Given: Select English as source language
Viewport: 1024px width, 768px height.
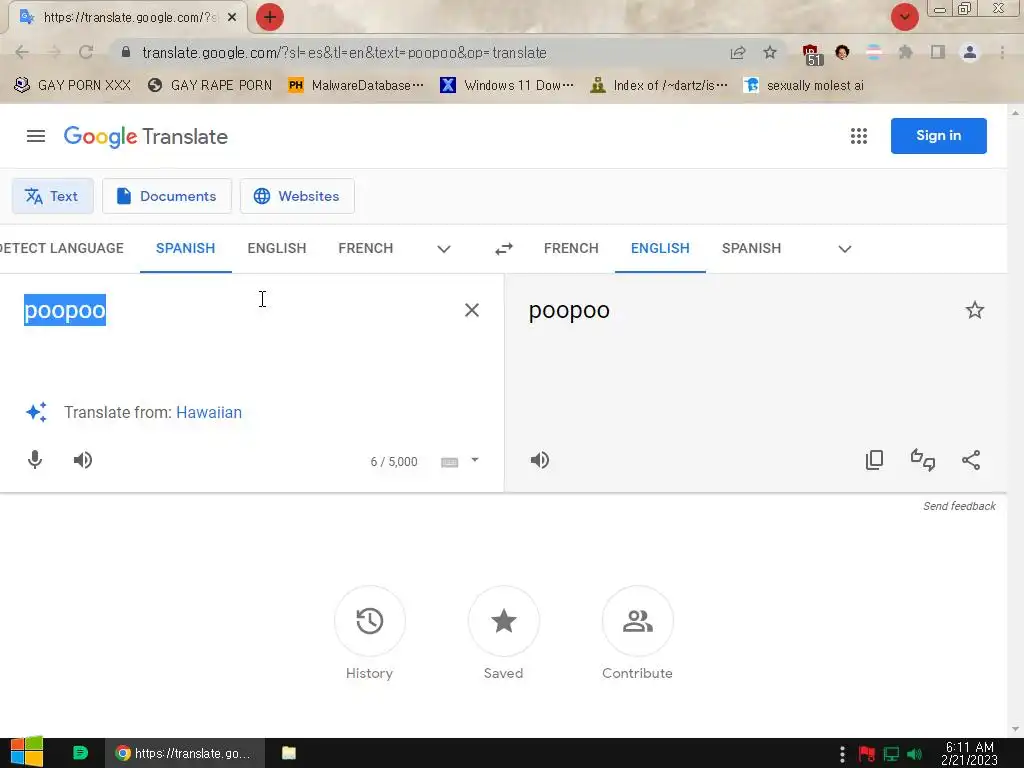Looking at the screenshot, I should coord(277,248).
